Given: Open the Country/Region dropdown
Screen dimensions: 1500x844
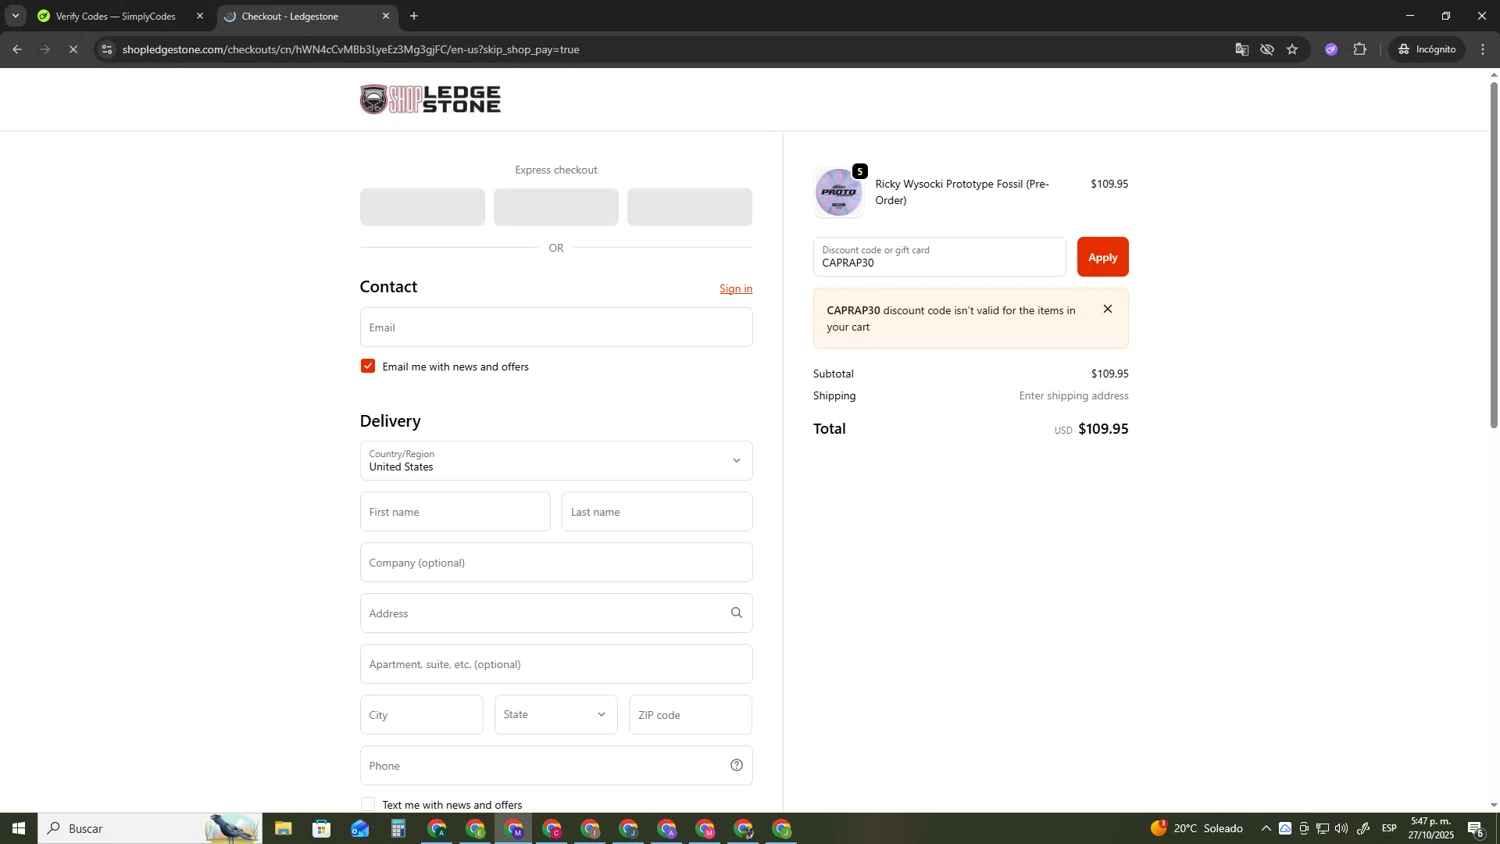Looking at the screenshot, I should point(556,461).
